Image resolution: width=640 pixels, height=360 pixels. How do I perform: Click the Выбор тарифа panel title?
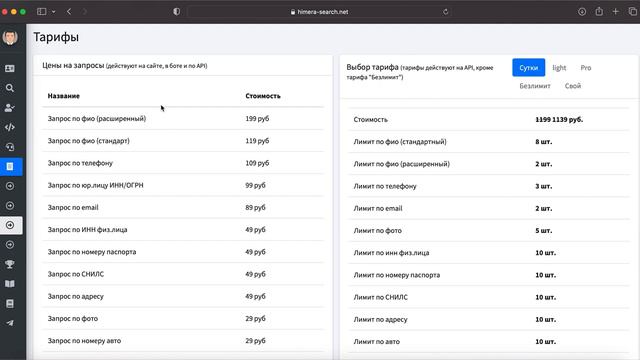[x=372, y=67]
